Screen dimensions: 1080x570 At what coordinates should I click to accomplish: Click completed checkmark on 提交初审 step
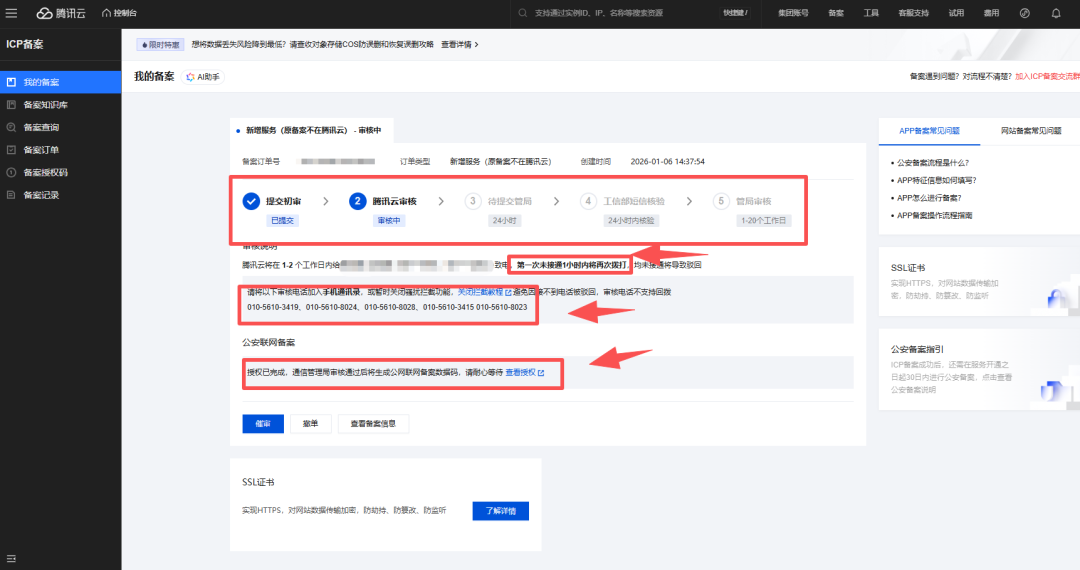pos(251,201)
